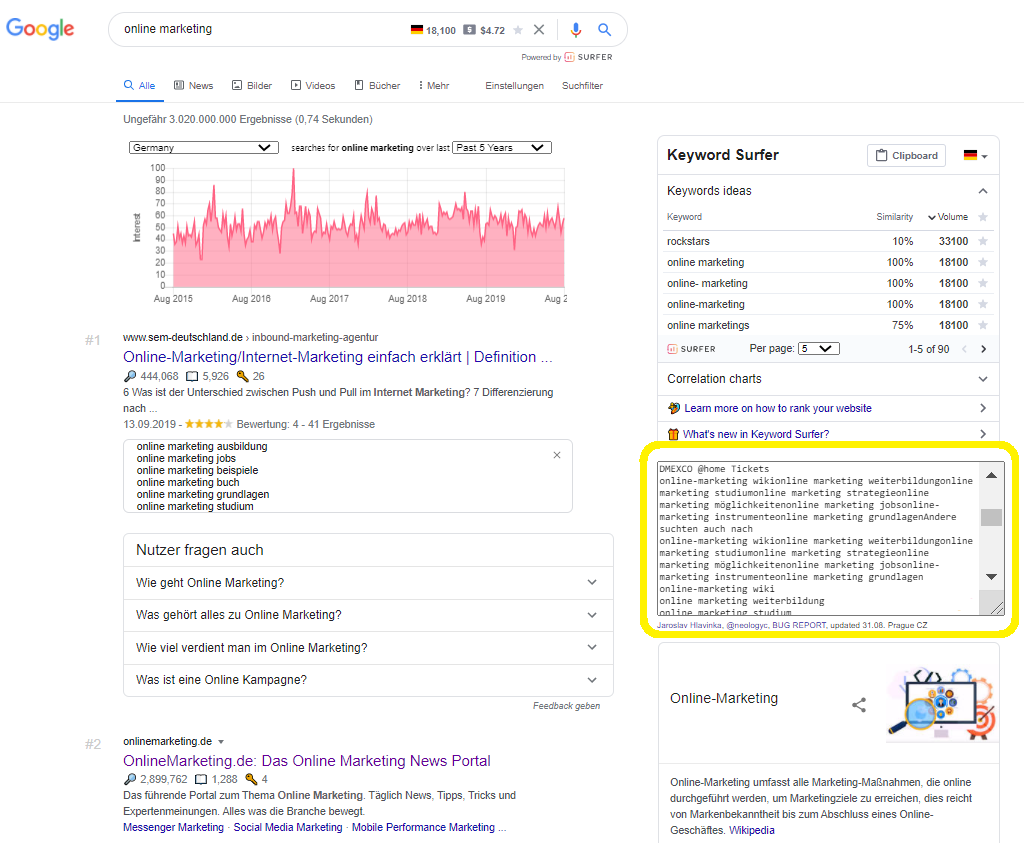Click traffic icon of first result
The width and height of the screenshot is (1024, 843).
pos(130,376)
